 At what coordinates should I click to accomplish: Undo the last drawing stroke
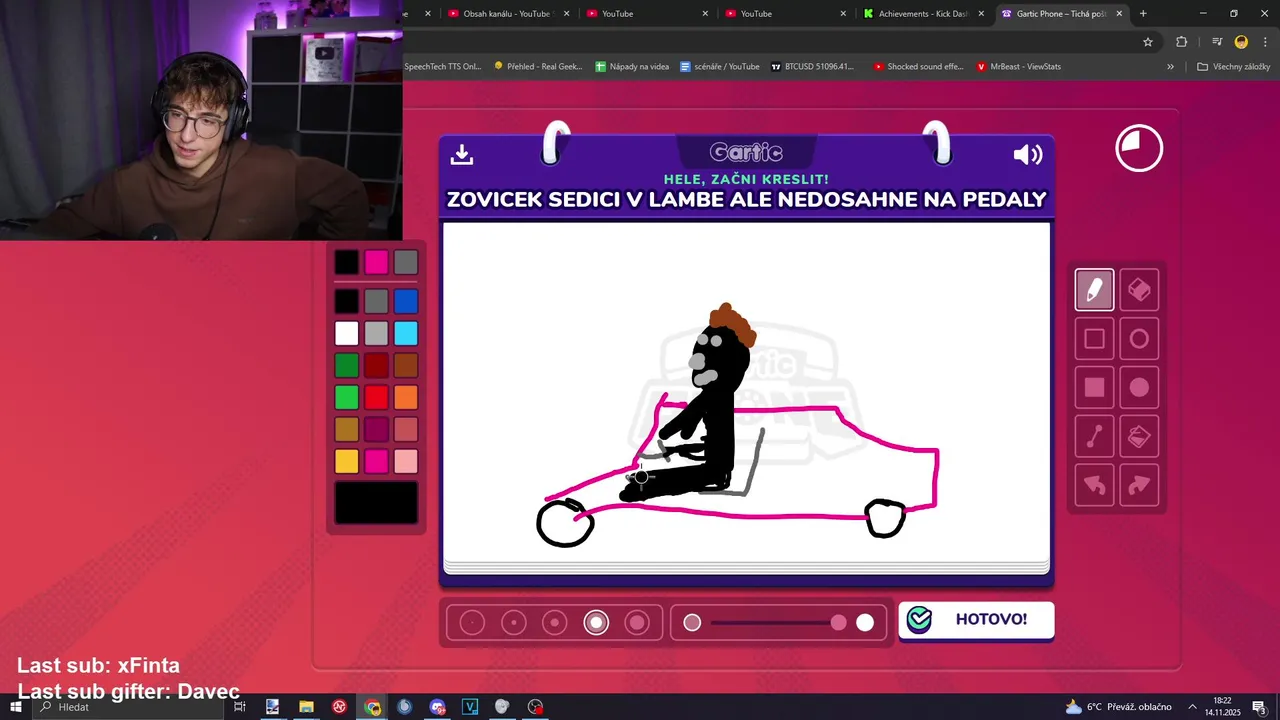click(1094, 486)
